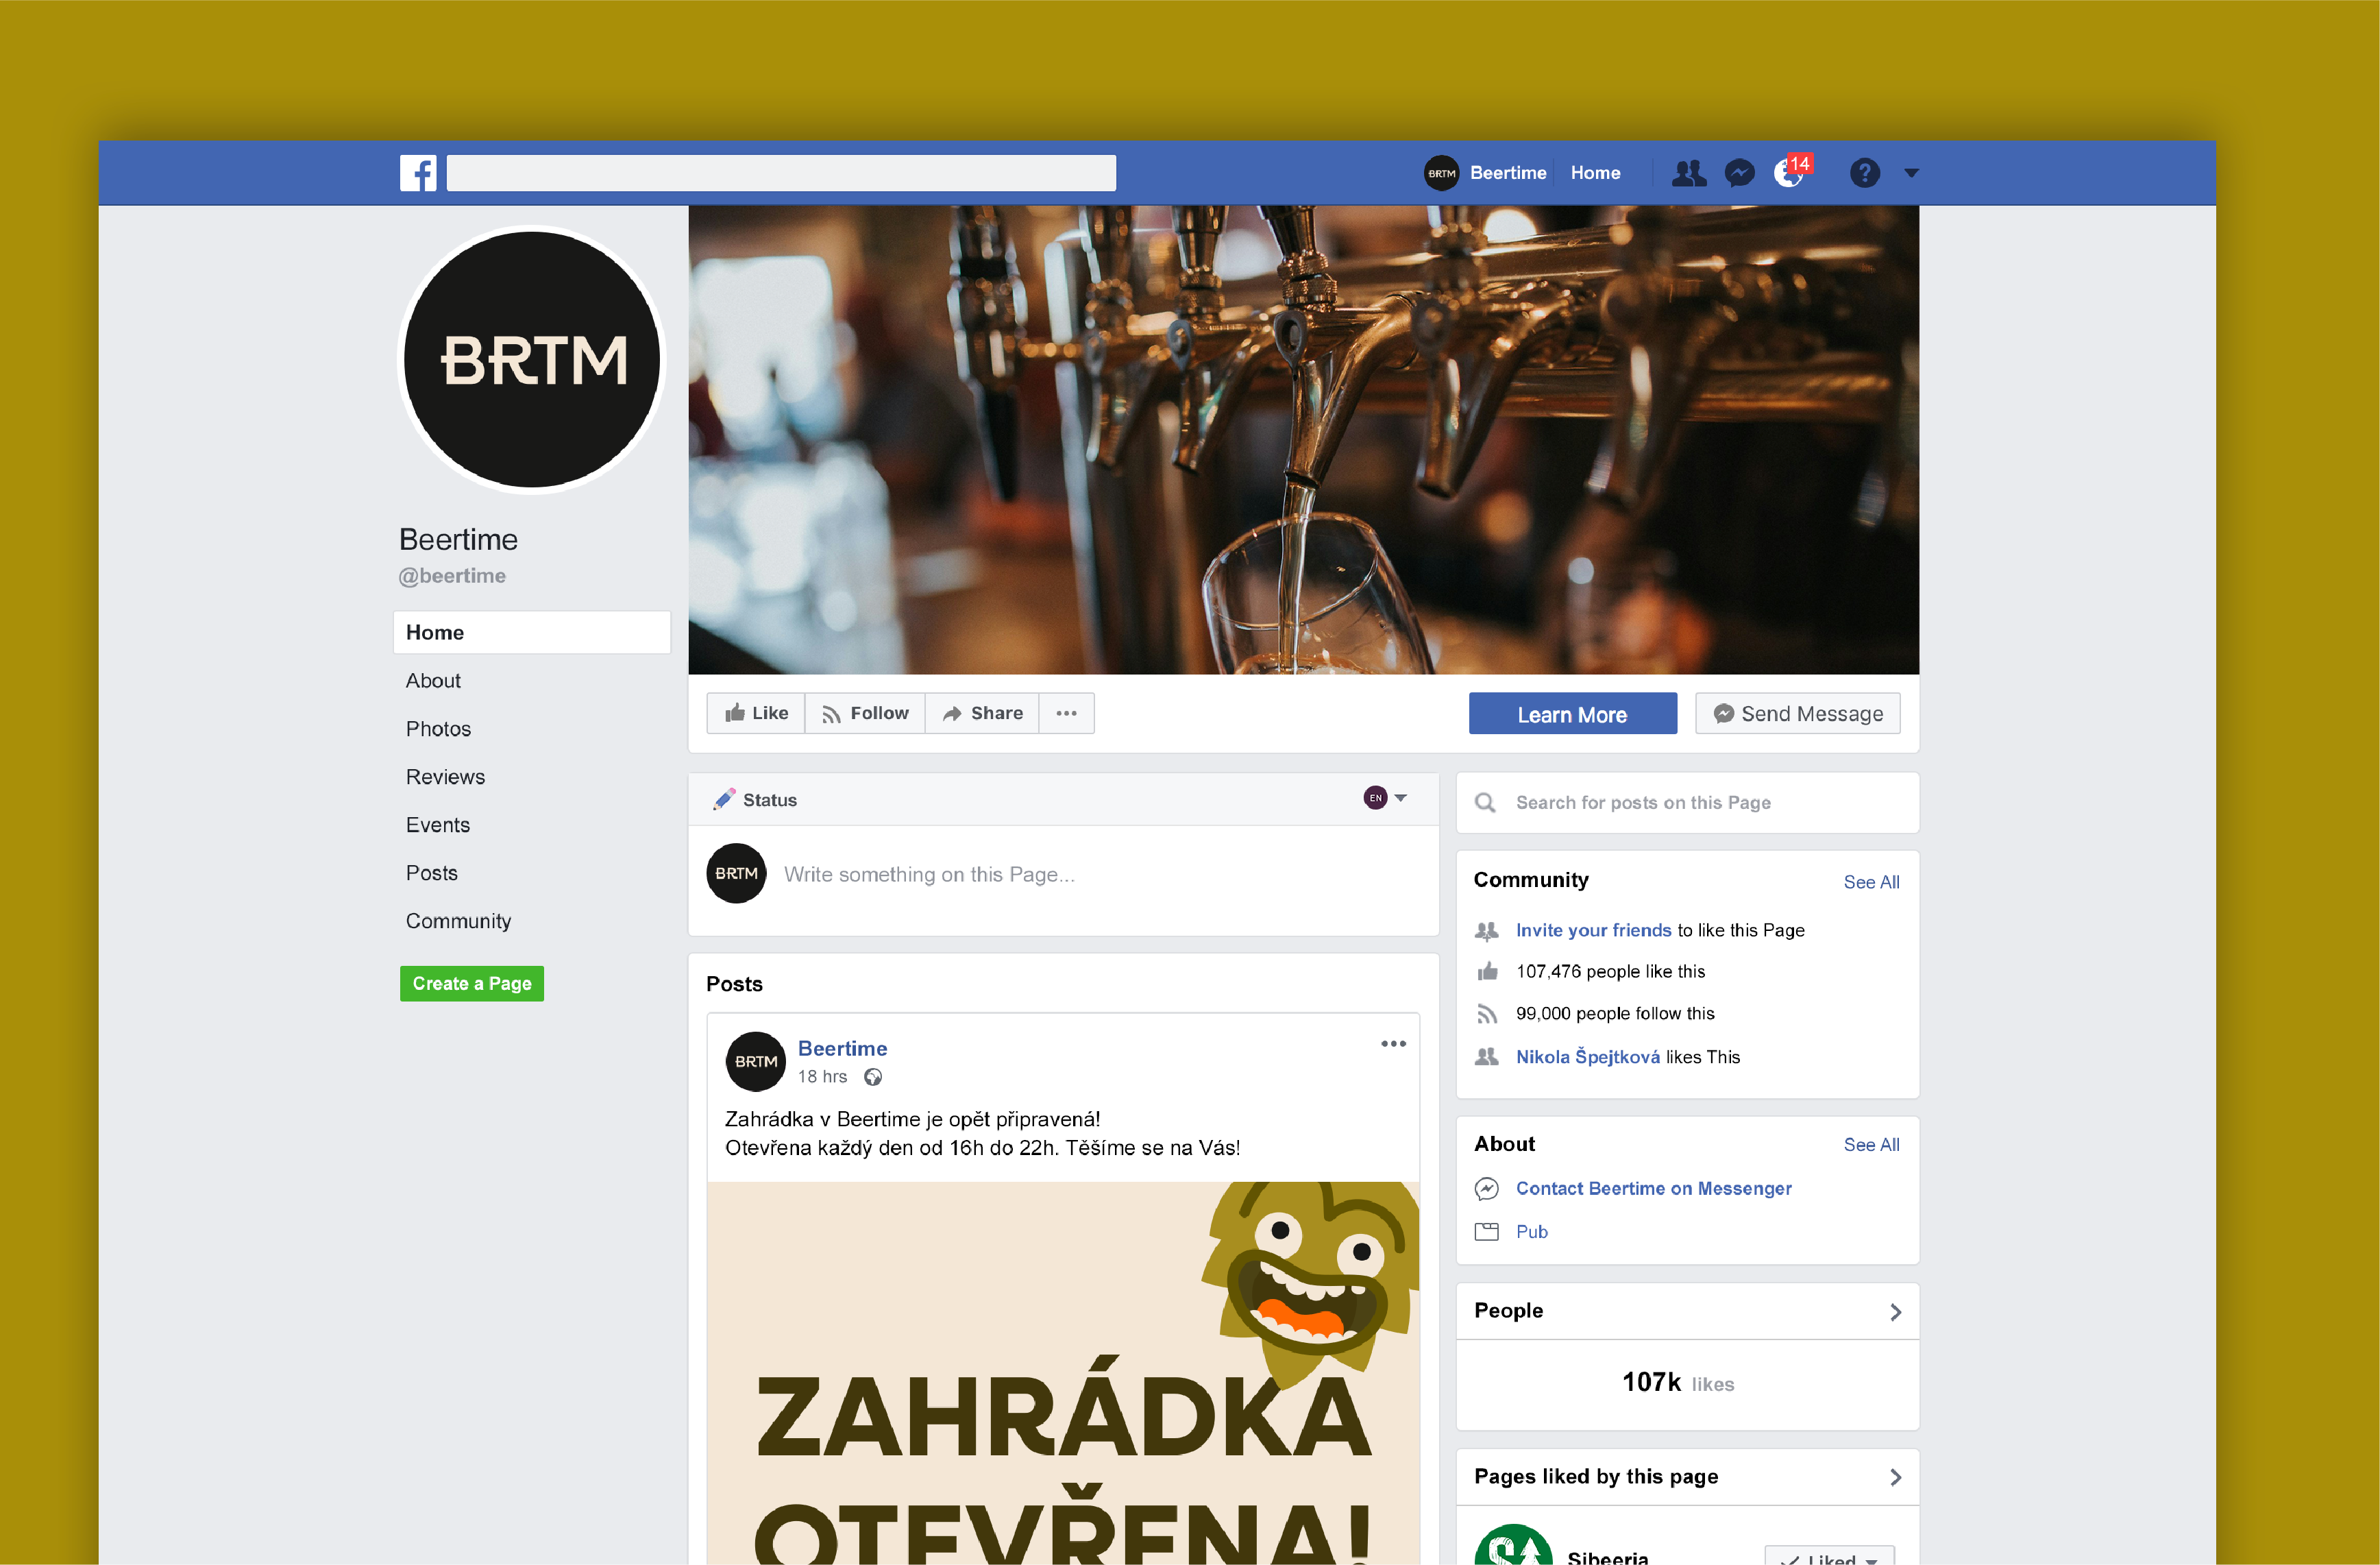This screenshot has width=2380, height=1565.
Task: Click the Beertime name in top bar
Action: [x=1508, y=173]
